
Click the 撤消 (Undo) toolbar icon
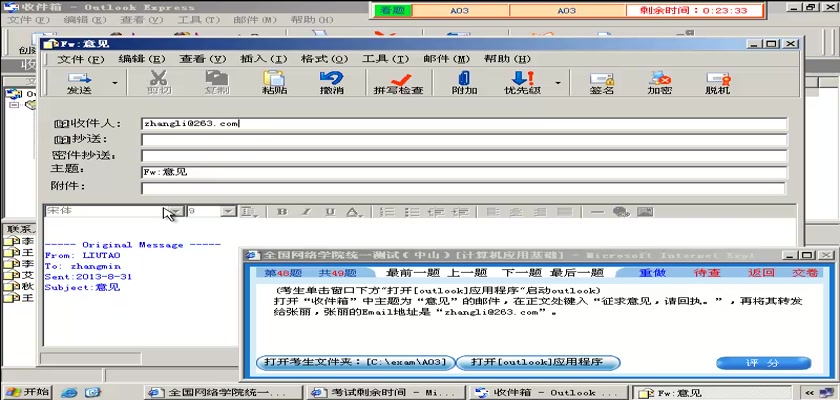click(x=332, y=83)
